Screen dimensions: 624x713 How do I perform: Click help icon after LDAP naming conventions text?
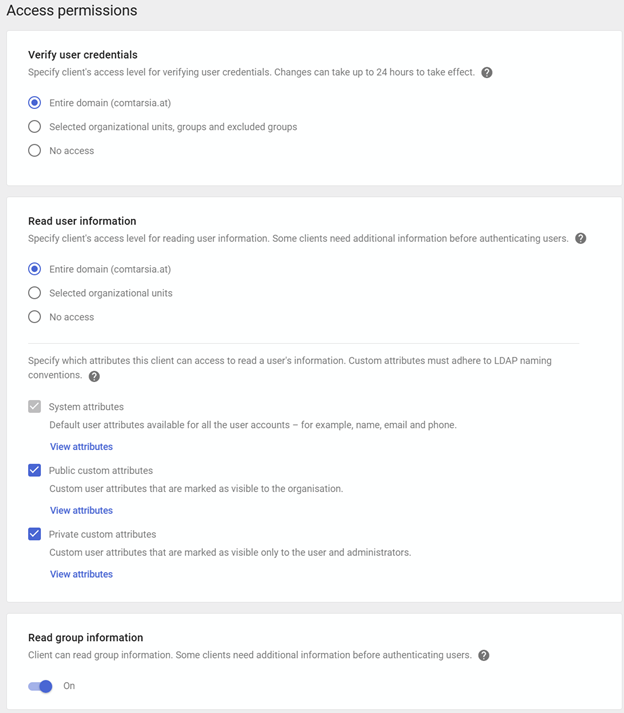(95, 376)
